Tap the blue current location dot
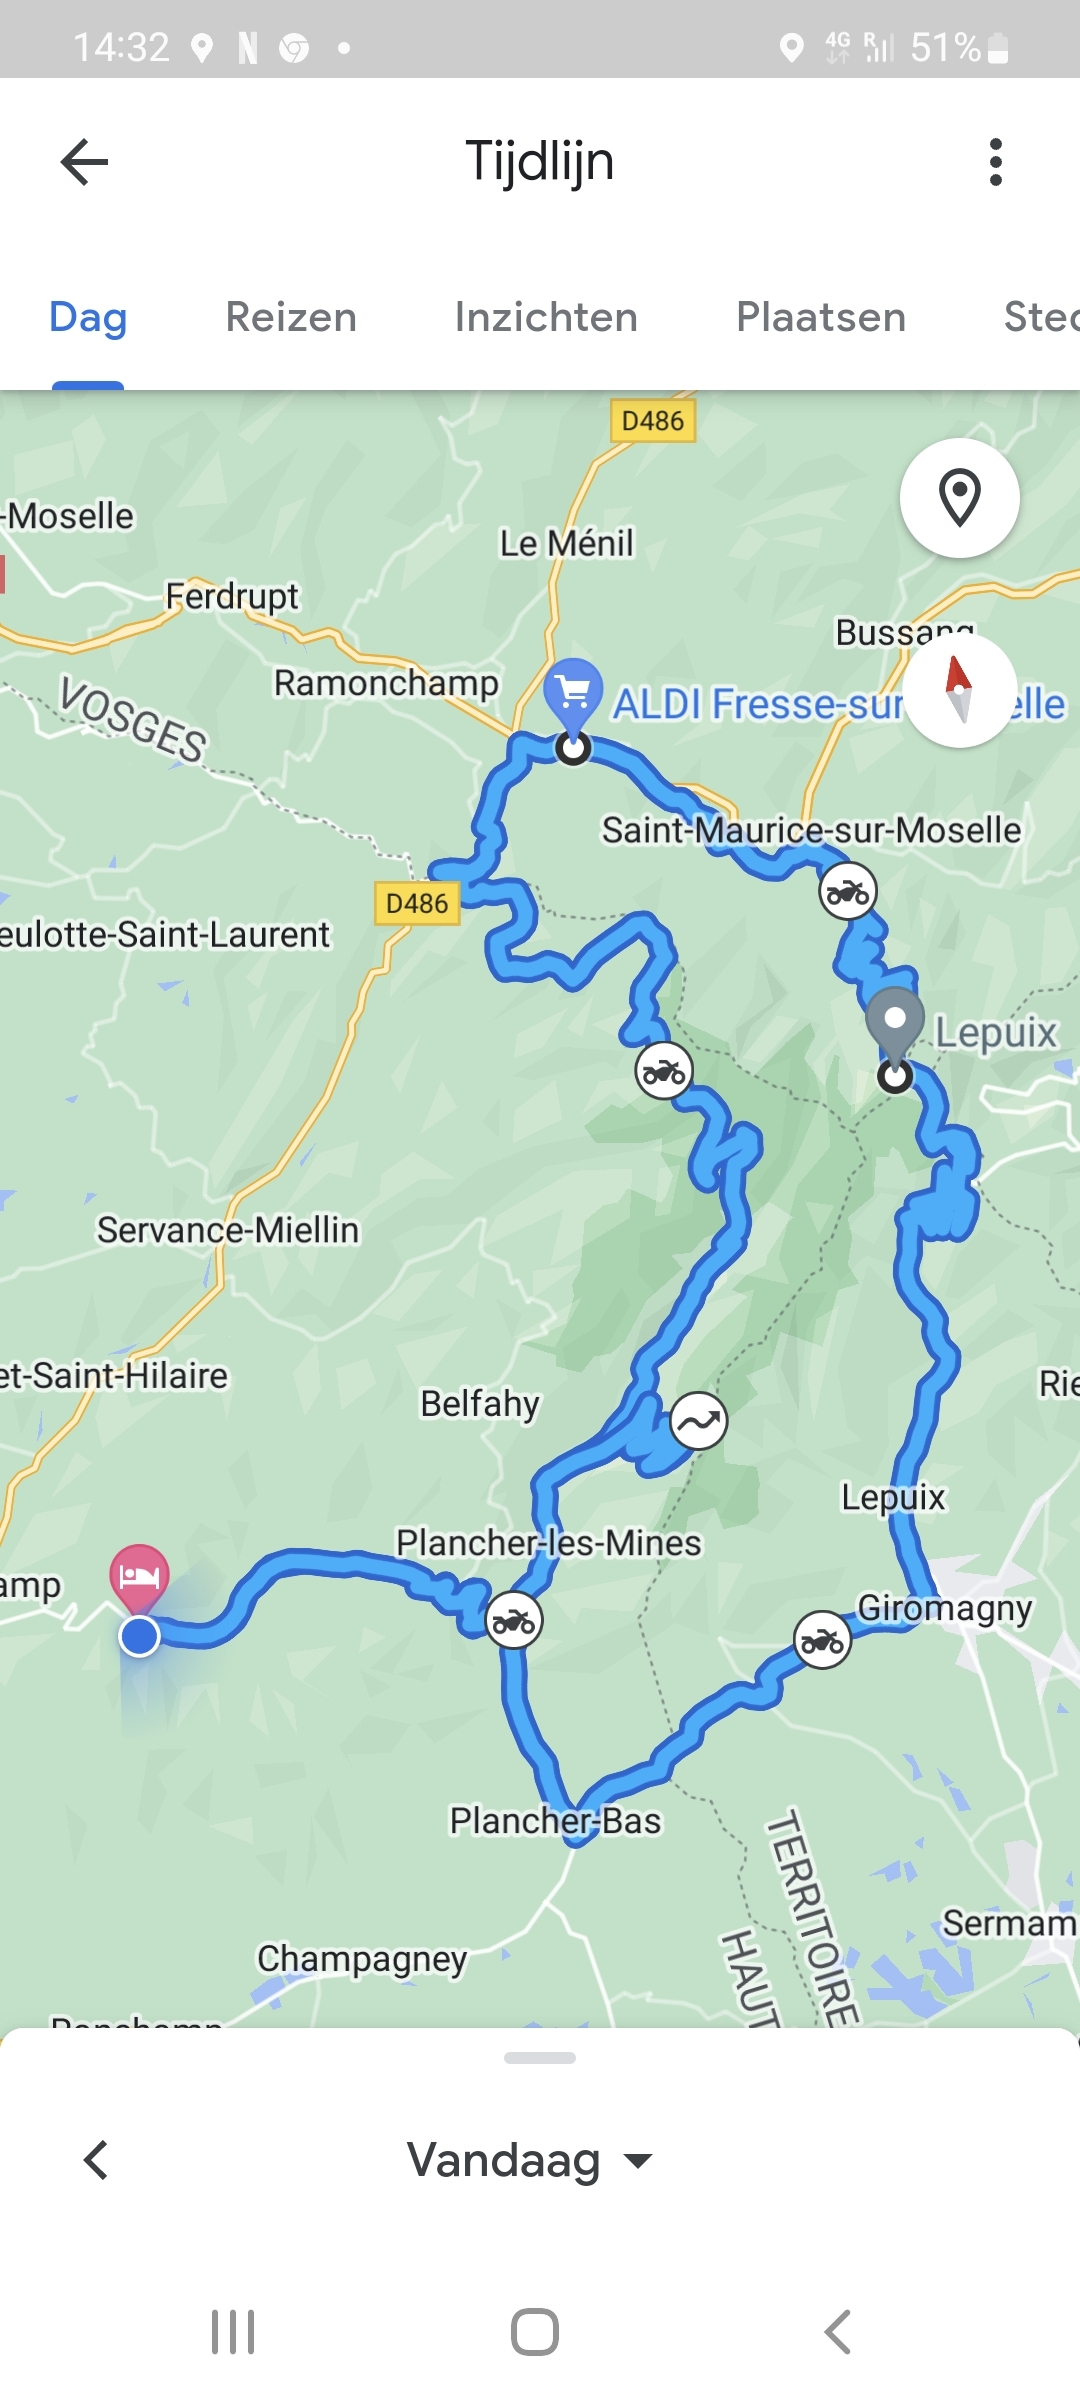 point(139,1637)
